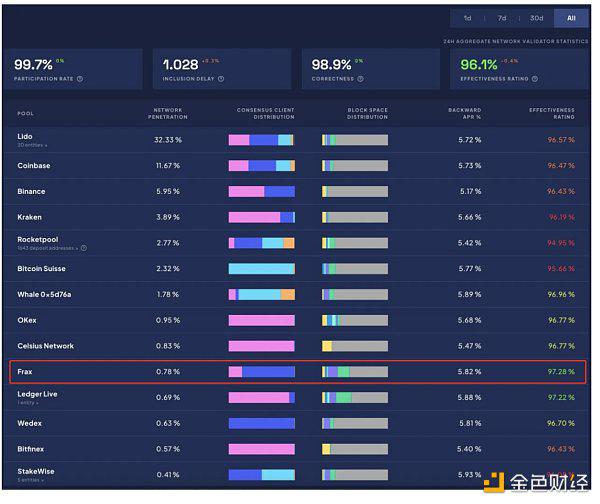Click StakeWise network penetration 0.41 %
The height and width of the screenshot is (504, 600).
click(x=168, y=475)
